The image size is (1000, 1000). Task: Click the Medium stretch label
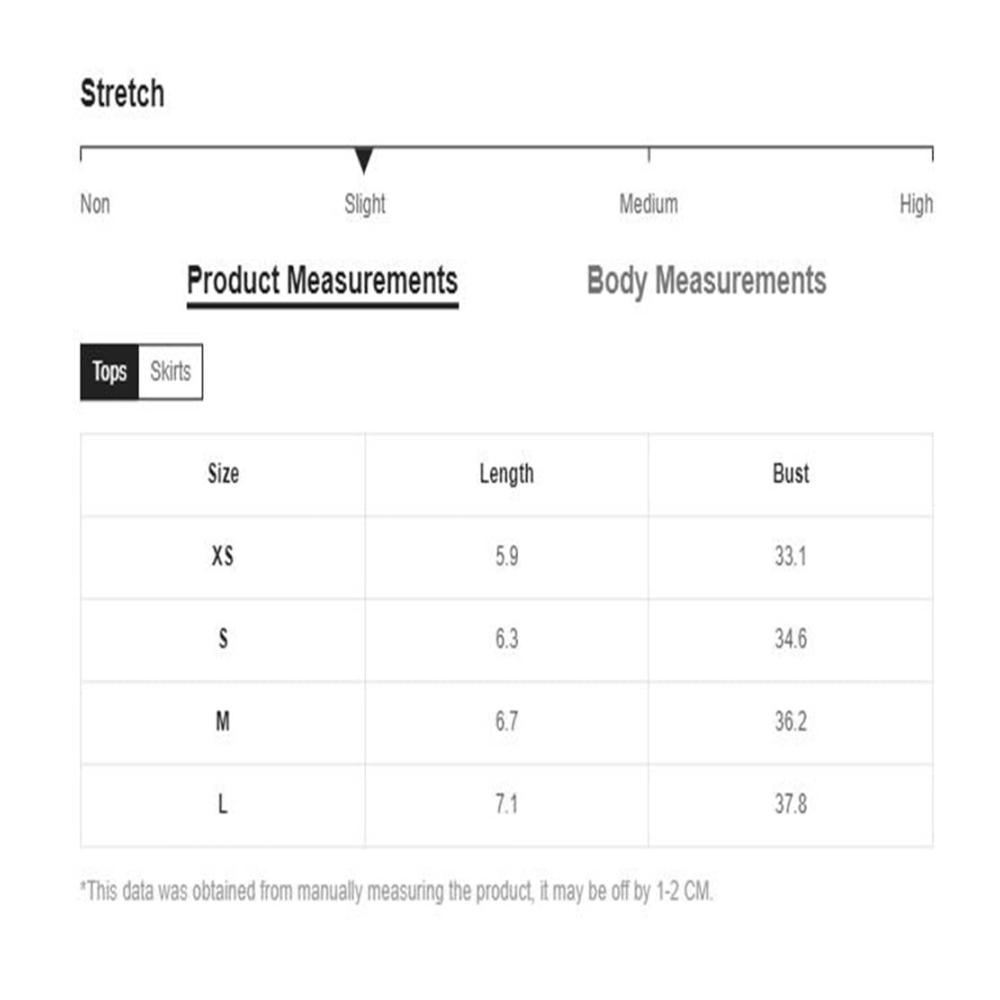click(649, 205)
